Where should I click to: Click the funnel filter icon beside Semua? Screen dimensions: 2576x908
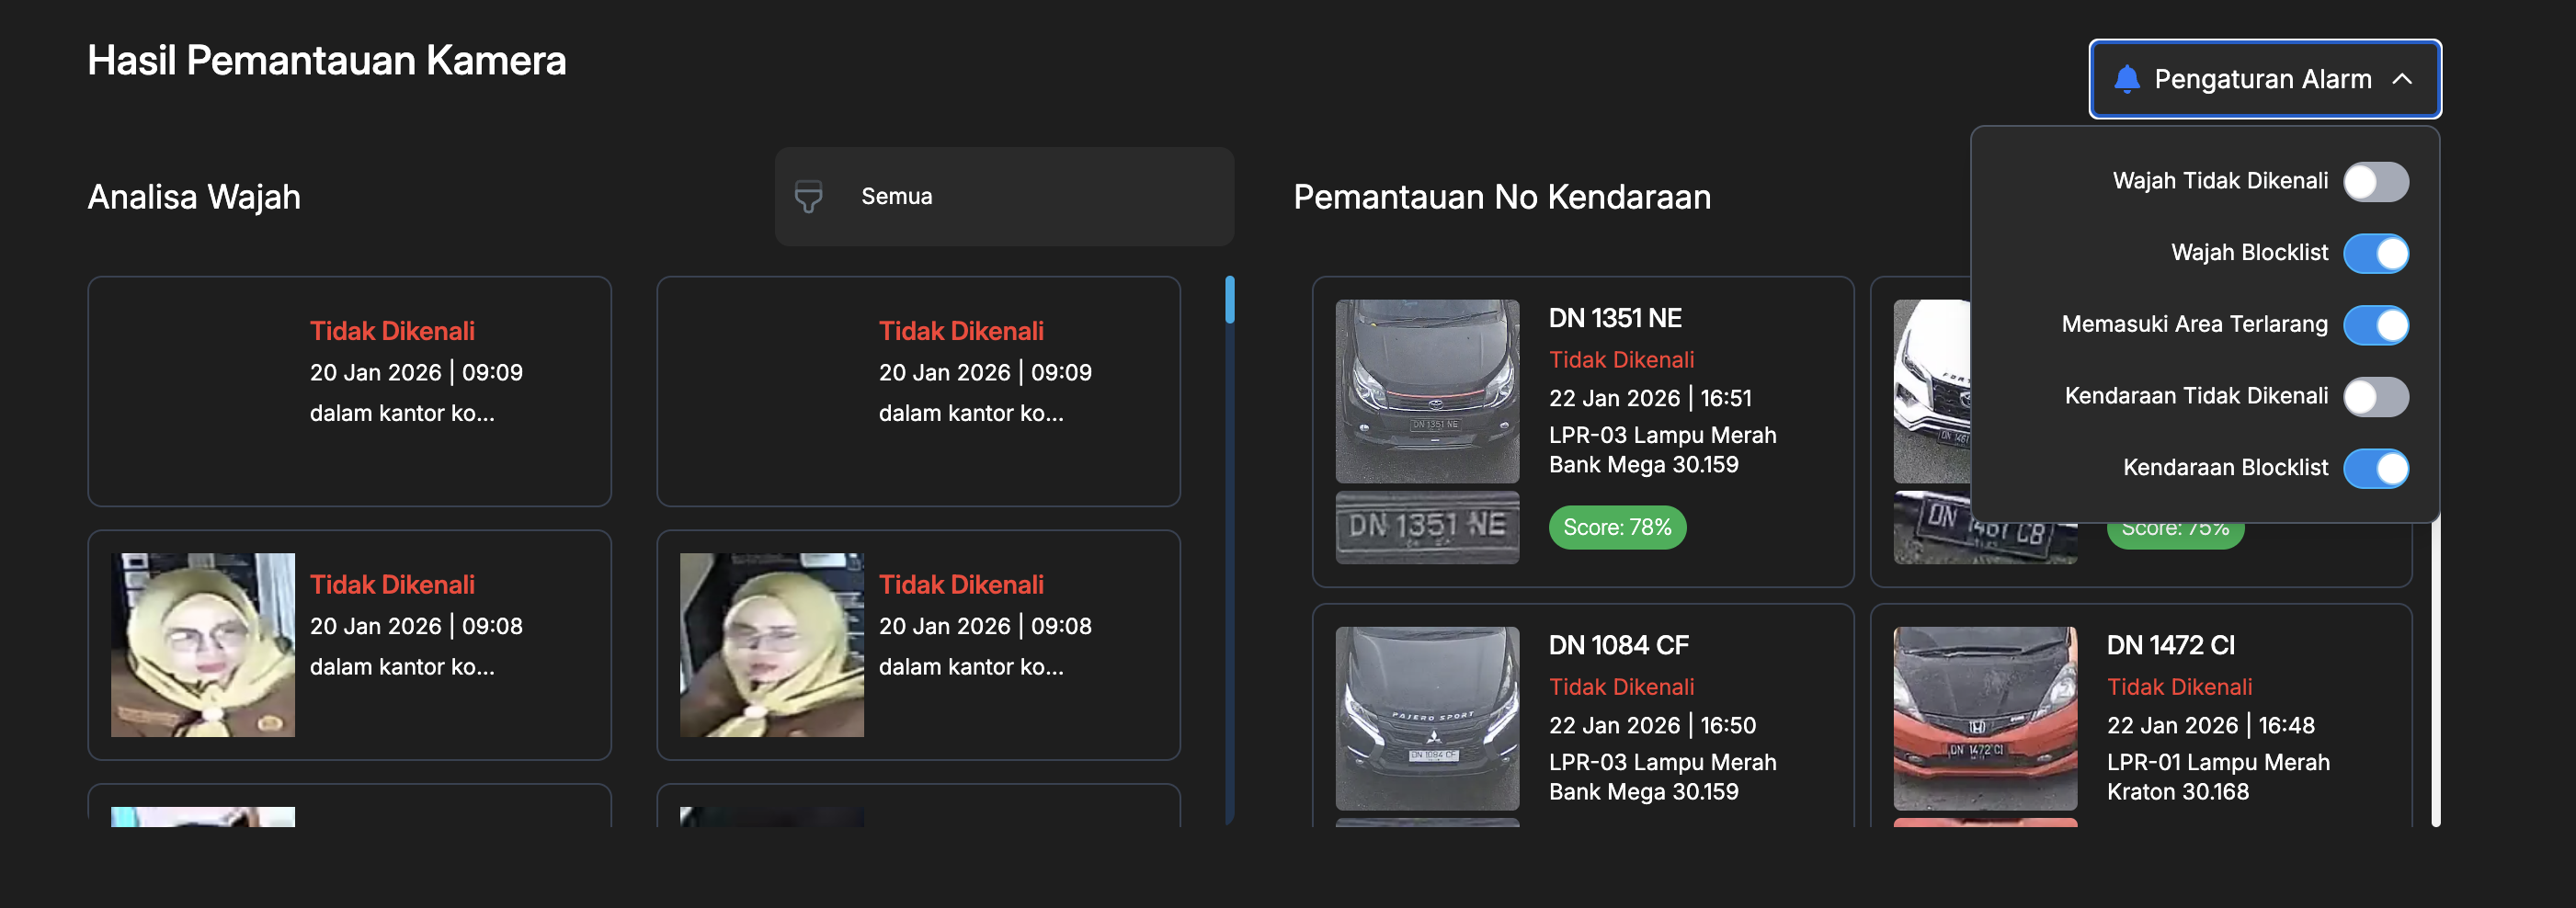807,196
